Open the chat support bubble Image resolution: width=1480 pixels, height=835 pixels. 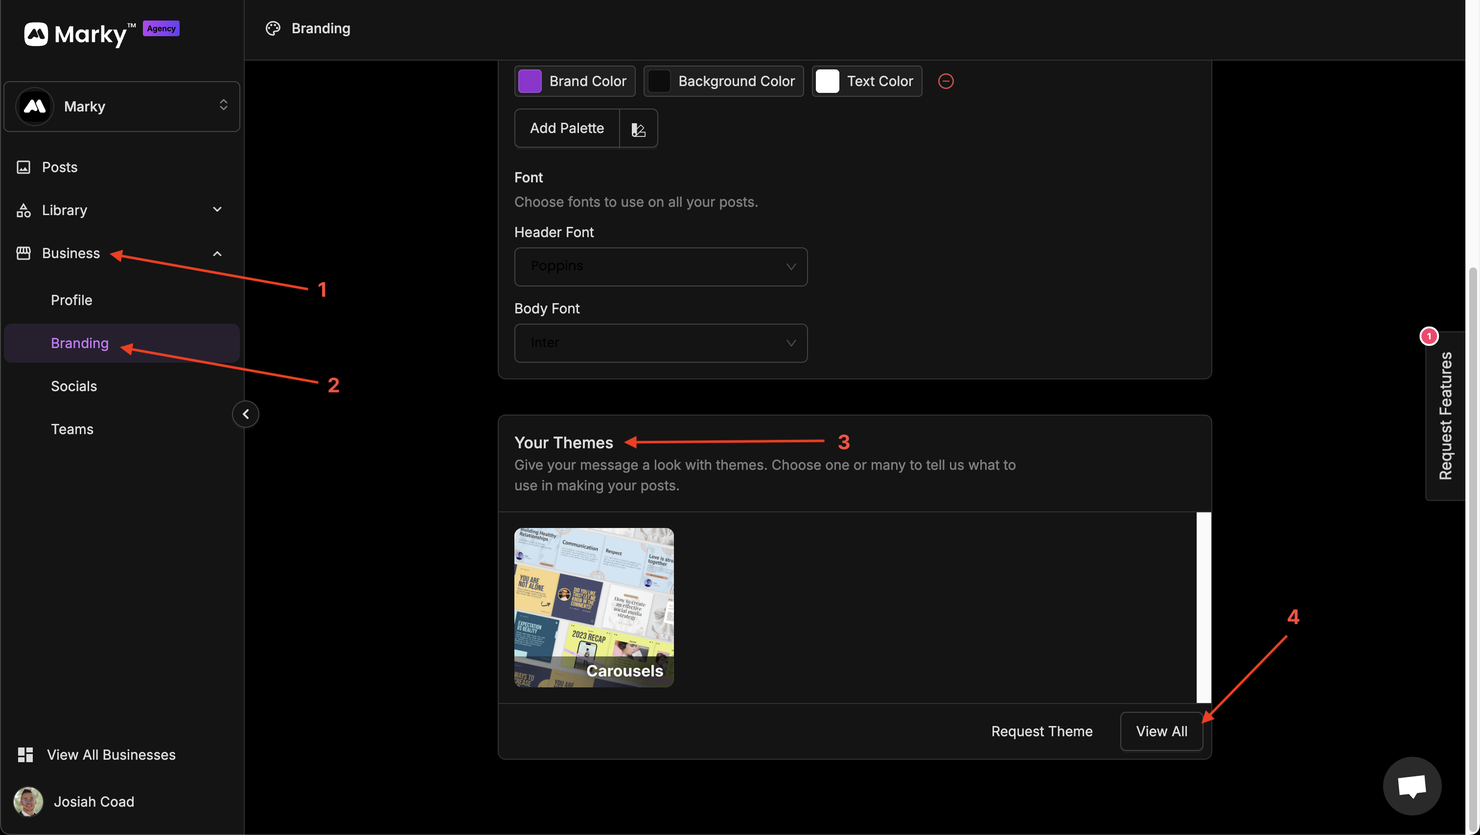pos(1411,786)
